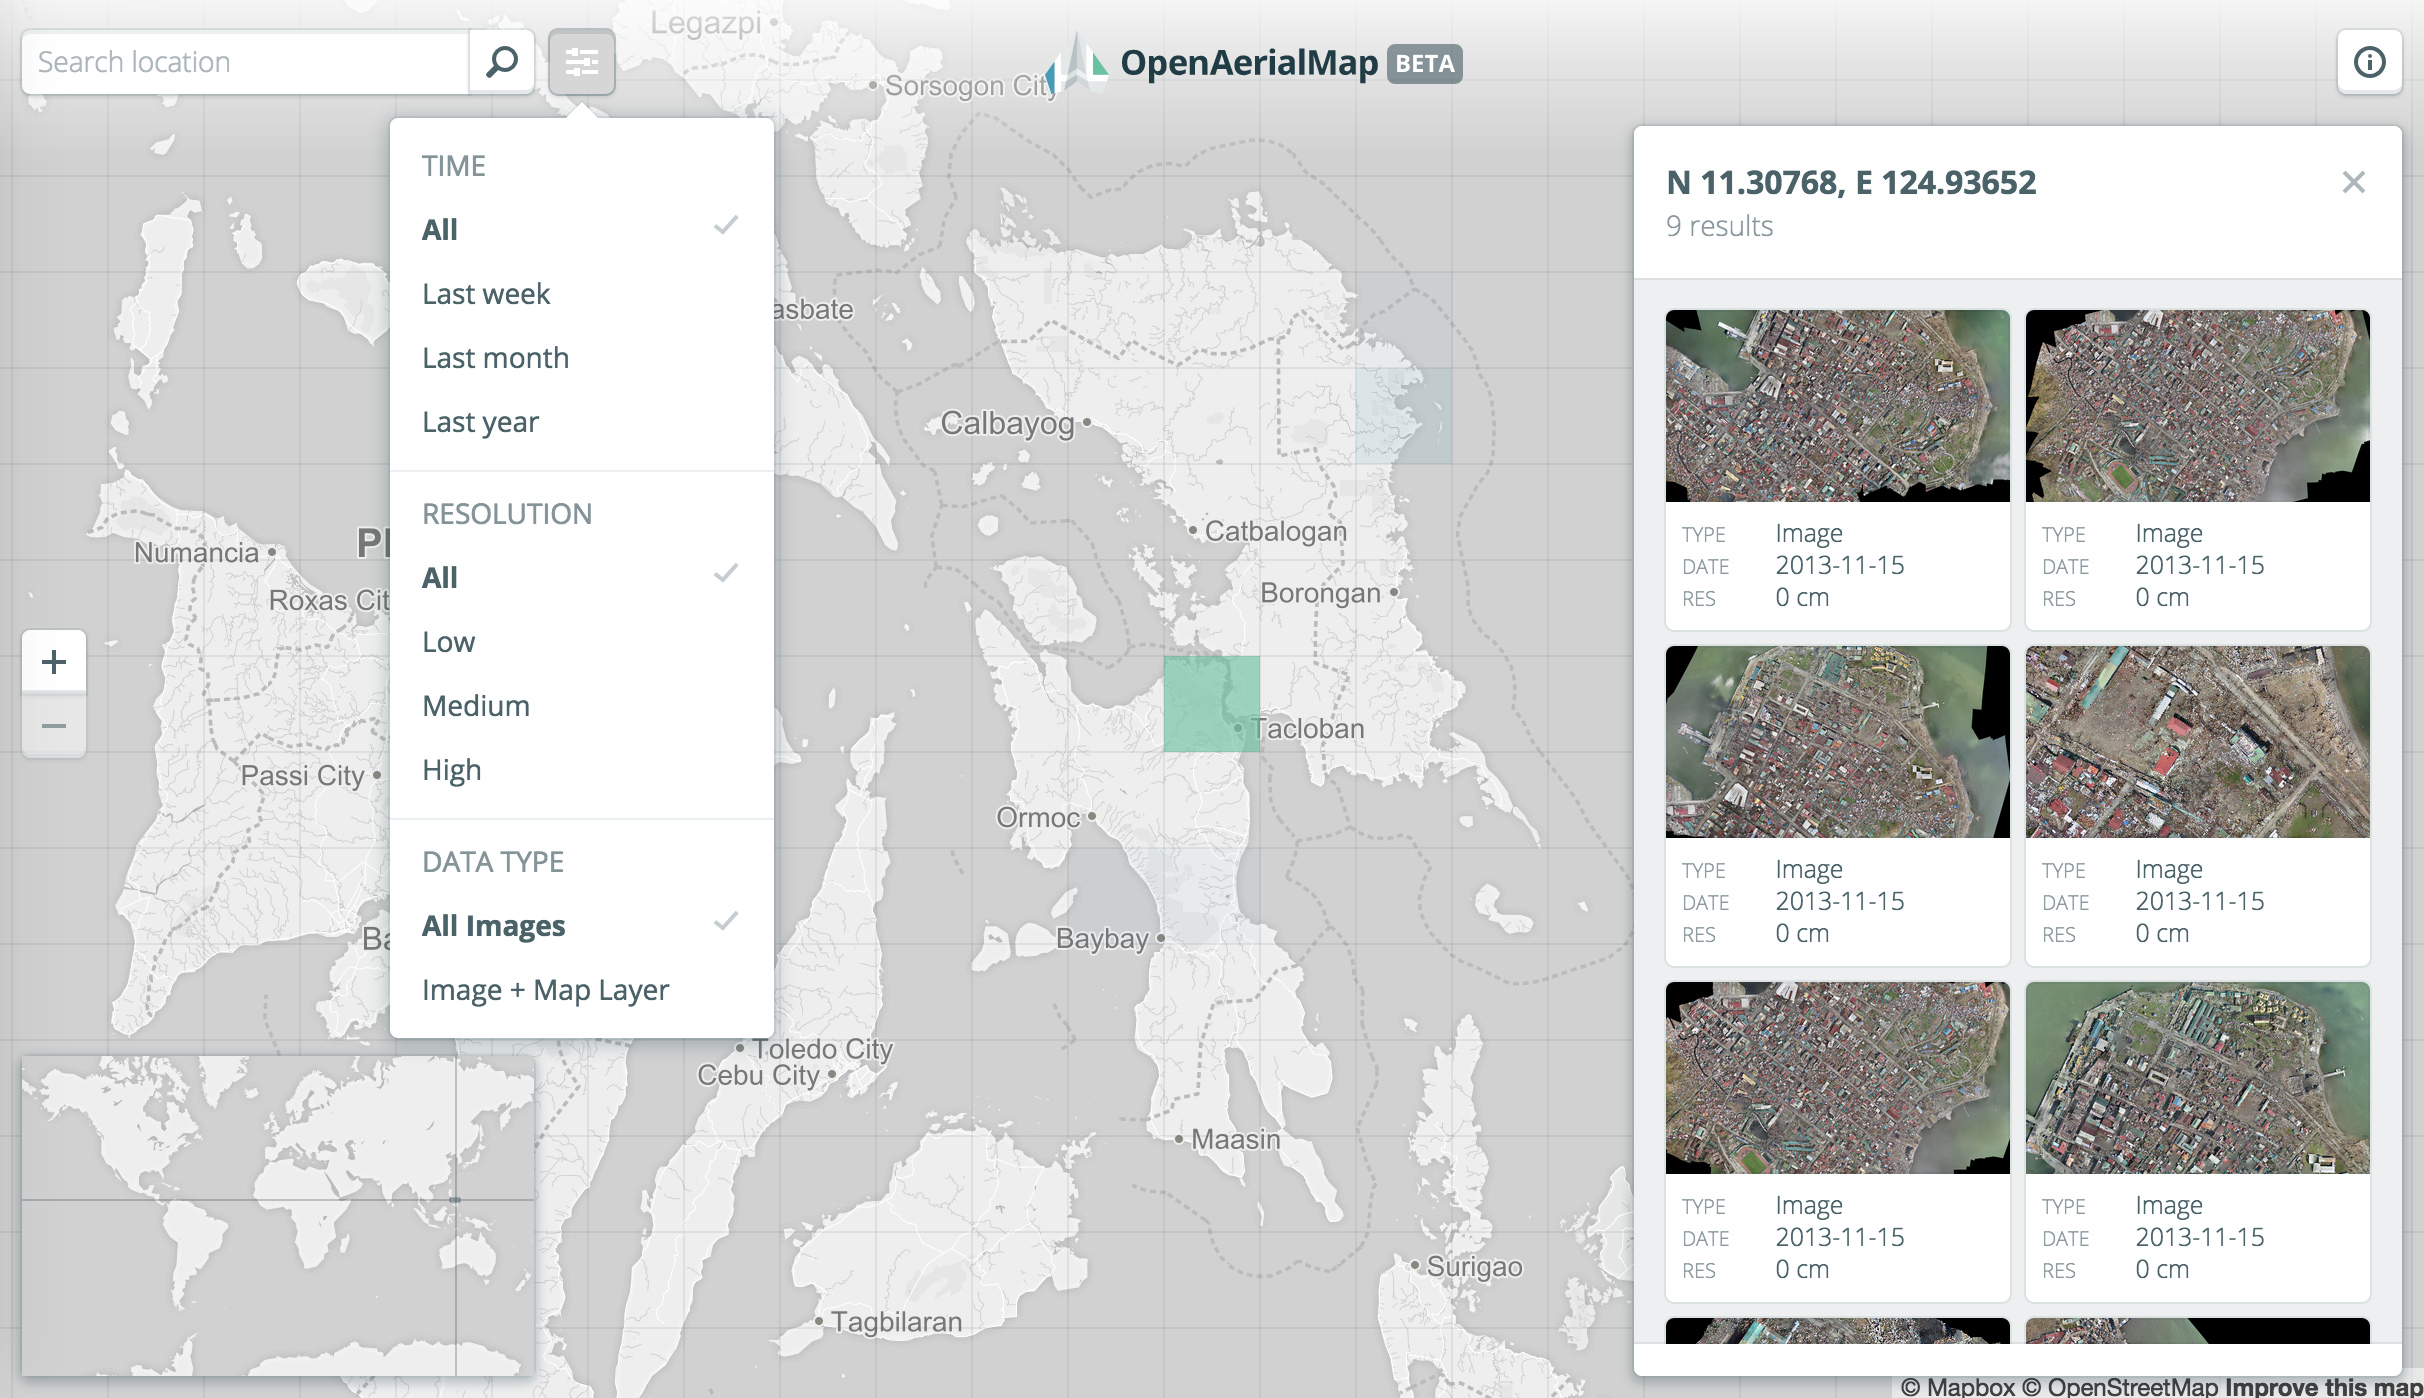Click the Cebu City label
Viewport: 2424px width, 1398px height.
coord(758,1075)
